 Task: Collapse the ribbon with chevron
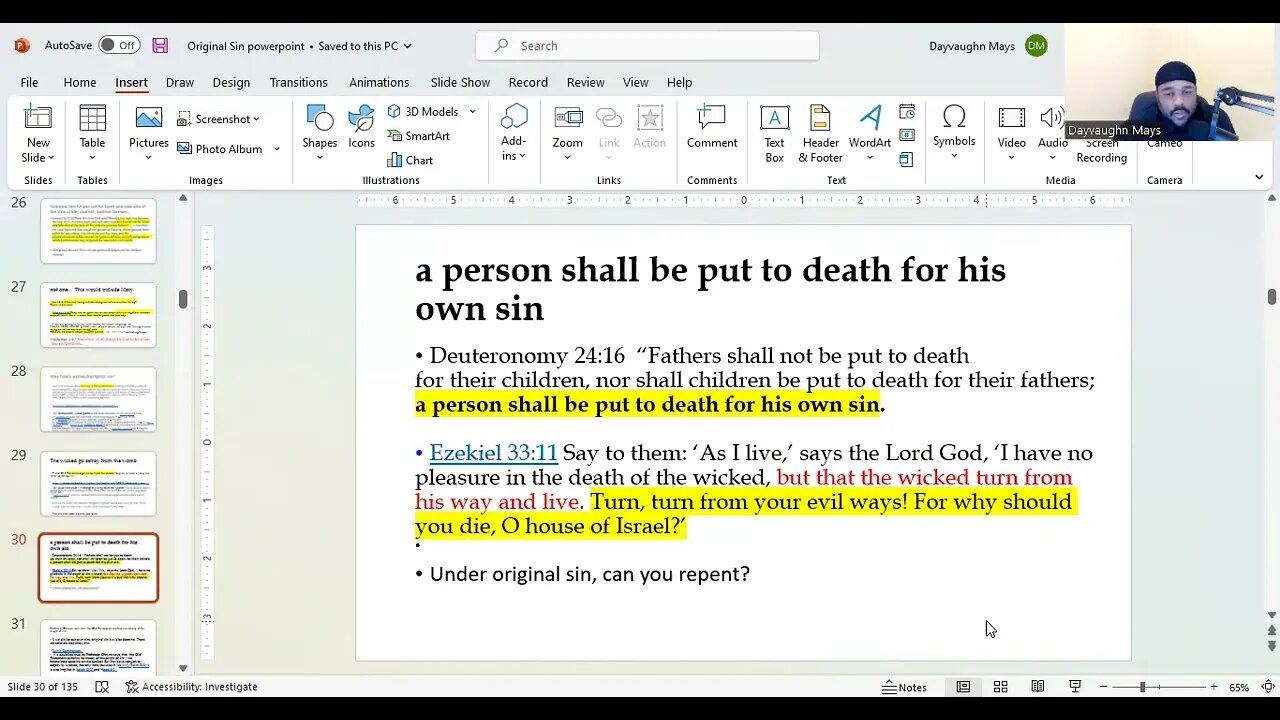(x=1259, y=177)
